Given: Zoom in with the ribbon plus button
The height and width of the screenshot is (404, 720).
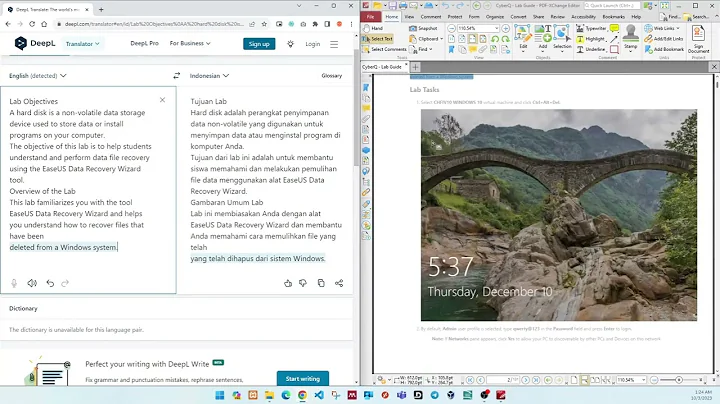Looking at the screenshot, I should point(506,28).
